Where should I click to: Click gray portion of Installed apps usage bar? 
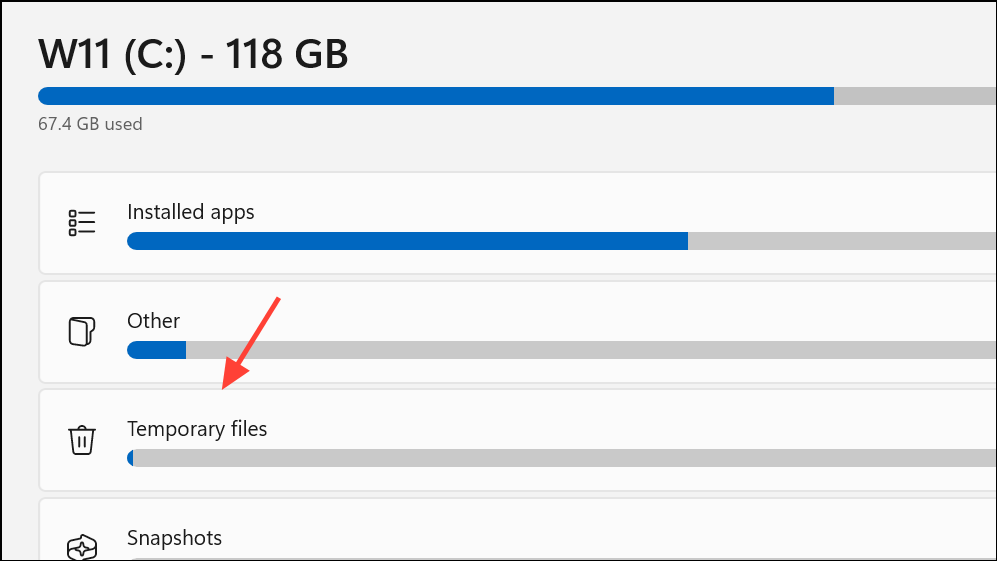click(840, 241)
